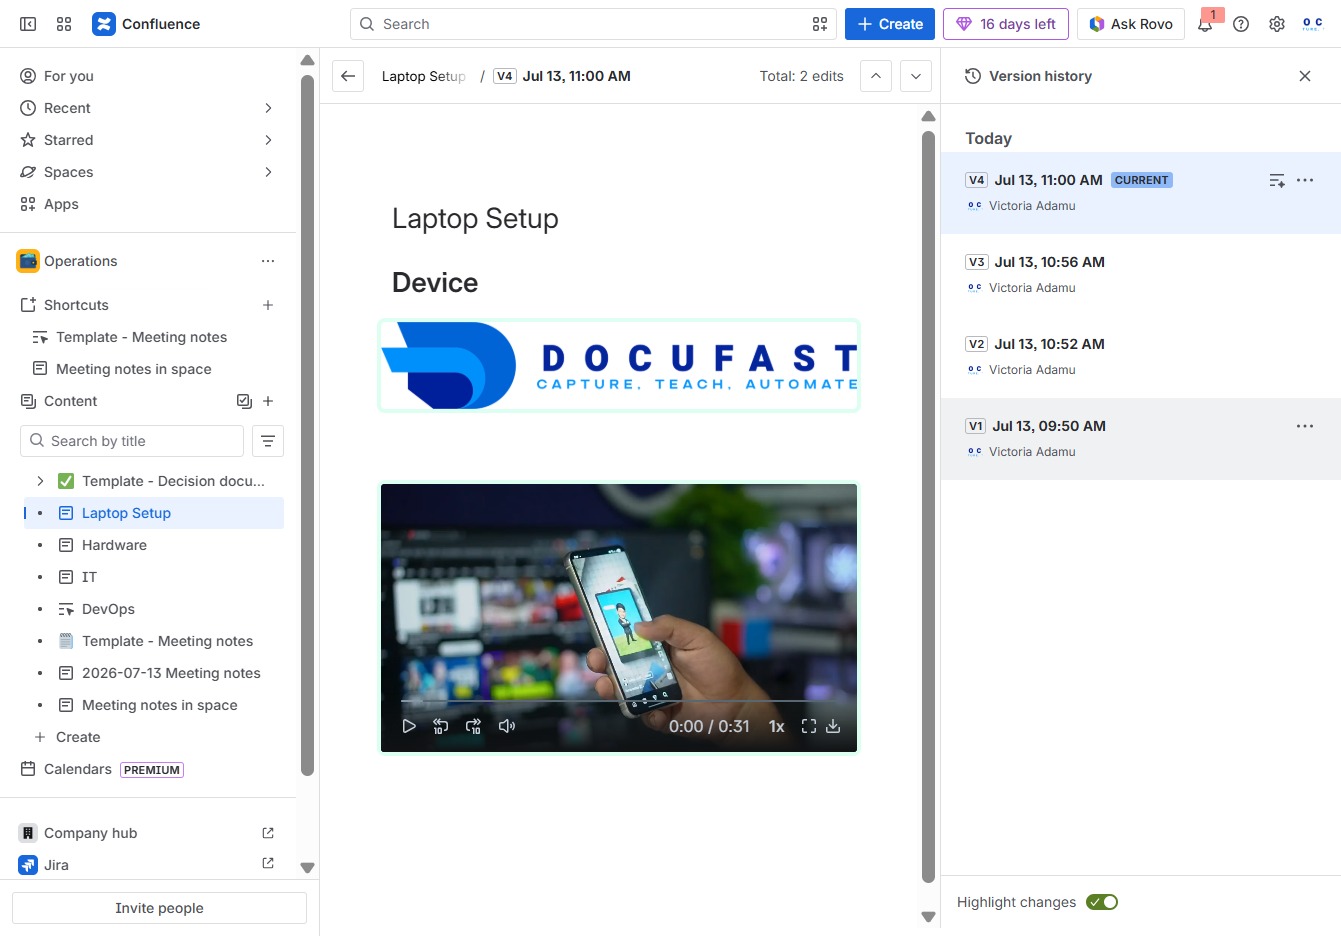Click the Confluence logo
The height and width of the screenshot is (936, 1341).
[x=146, y=24]
